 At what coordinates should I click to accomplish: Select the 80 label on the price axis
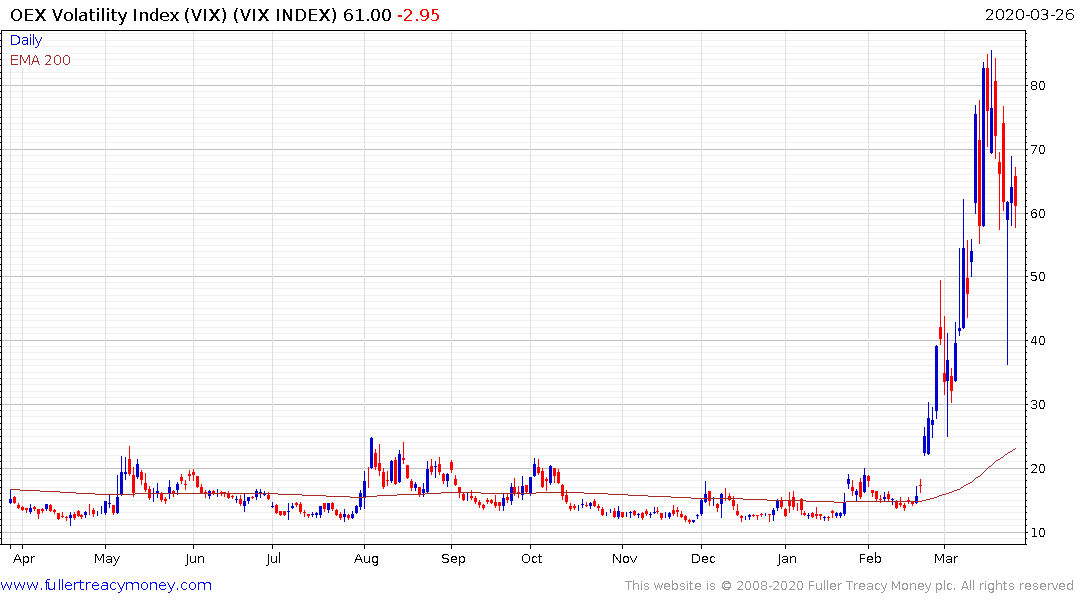pos(1037,86)
